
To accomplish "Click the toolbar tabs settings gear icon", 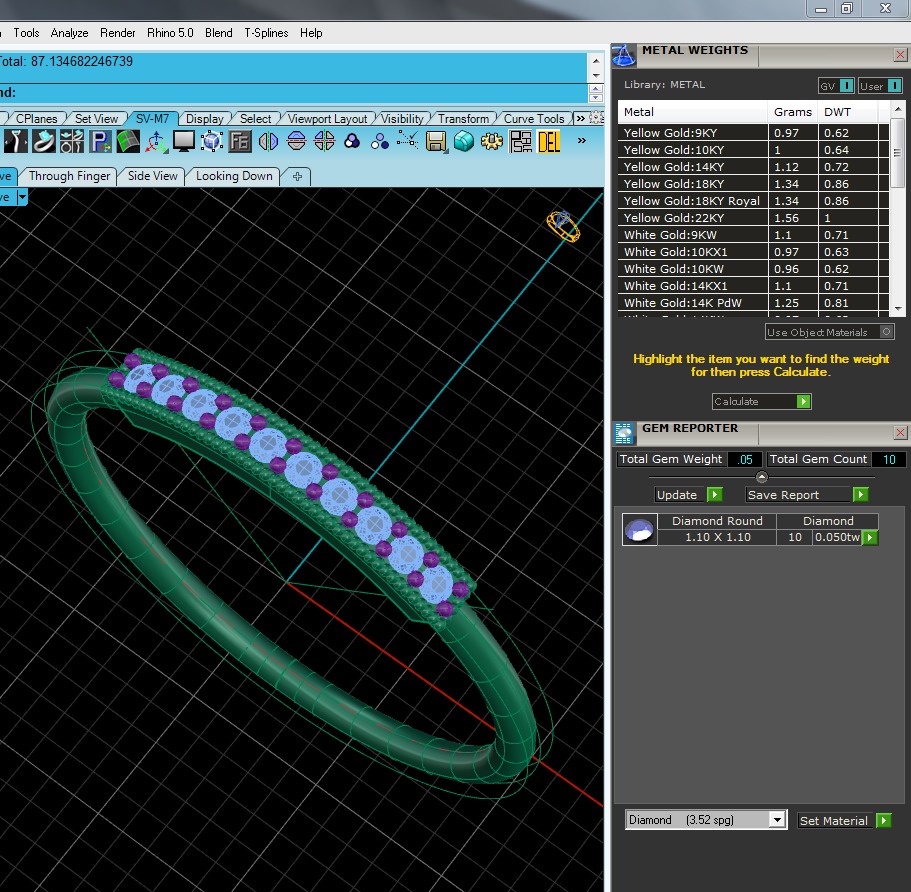I will [596, 117].
